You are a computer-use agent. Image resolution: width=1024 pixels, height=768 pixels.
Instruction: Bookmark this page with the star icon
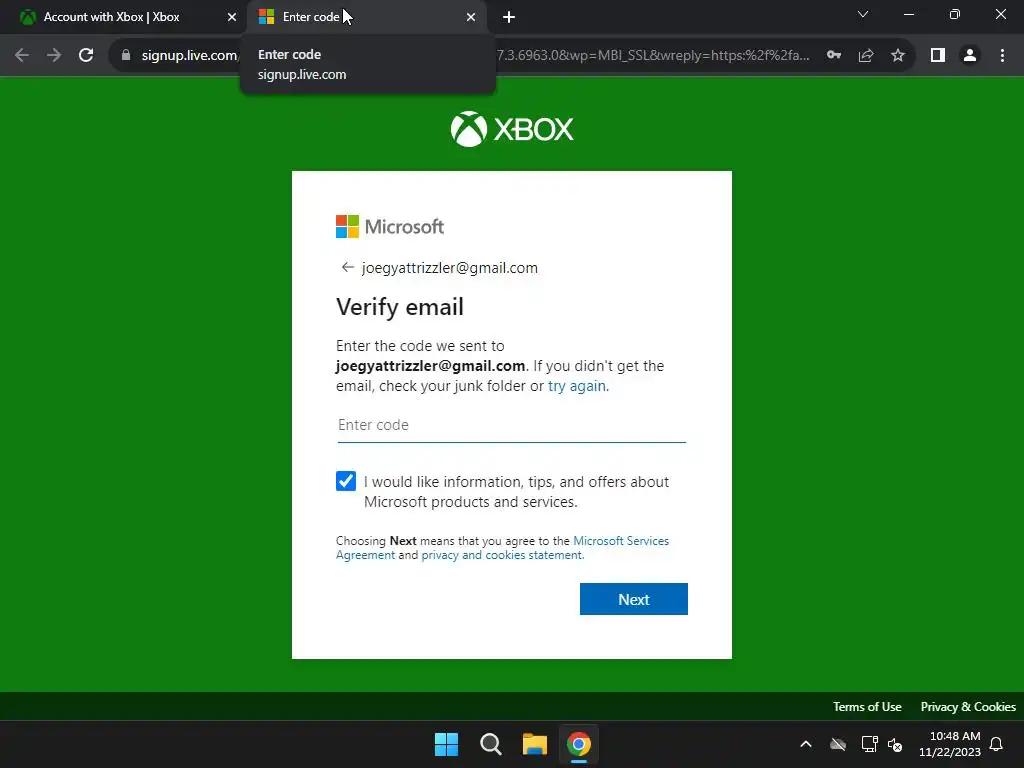(898, 56)
